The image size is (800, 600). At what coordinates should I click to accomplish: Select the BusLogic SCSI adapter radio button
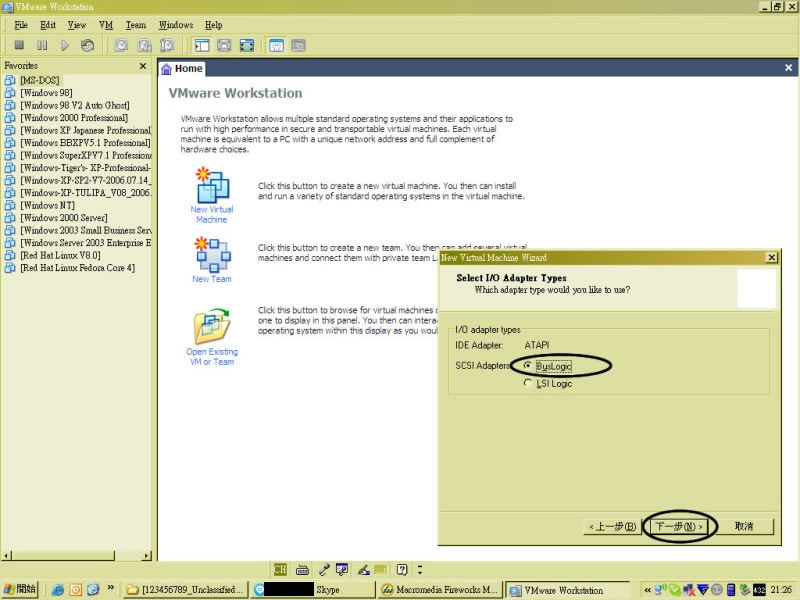click(x=528, y=365)
